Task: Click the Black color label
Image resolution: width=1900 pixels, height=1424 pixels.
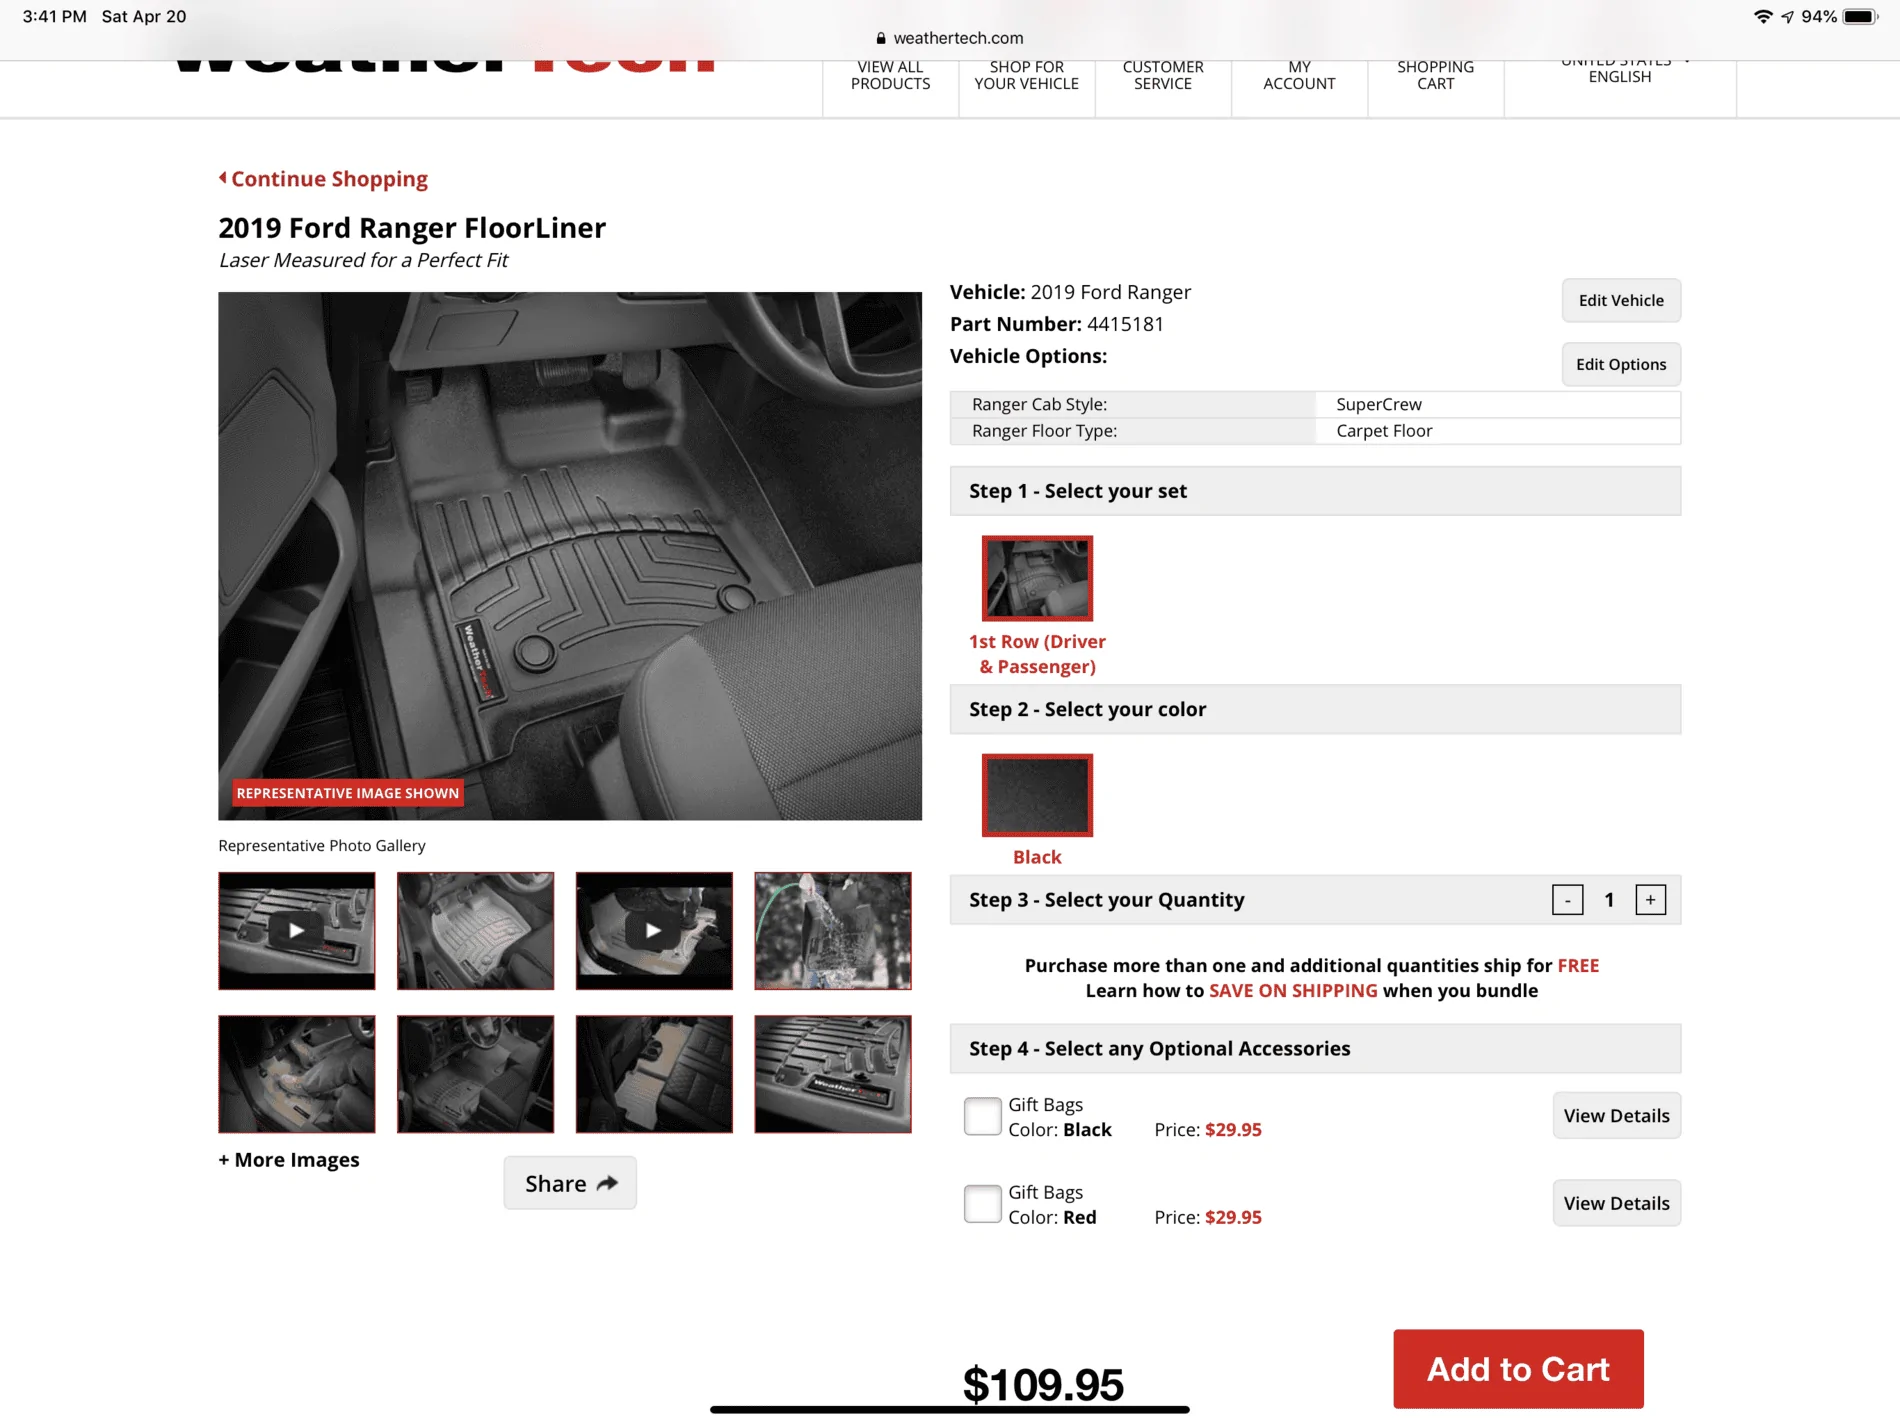Action: (x=1037, y=857)
